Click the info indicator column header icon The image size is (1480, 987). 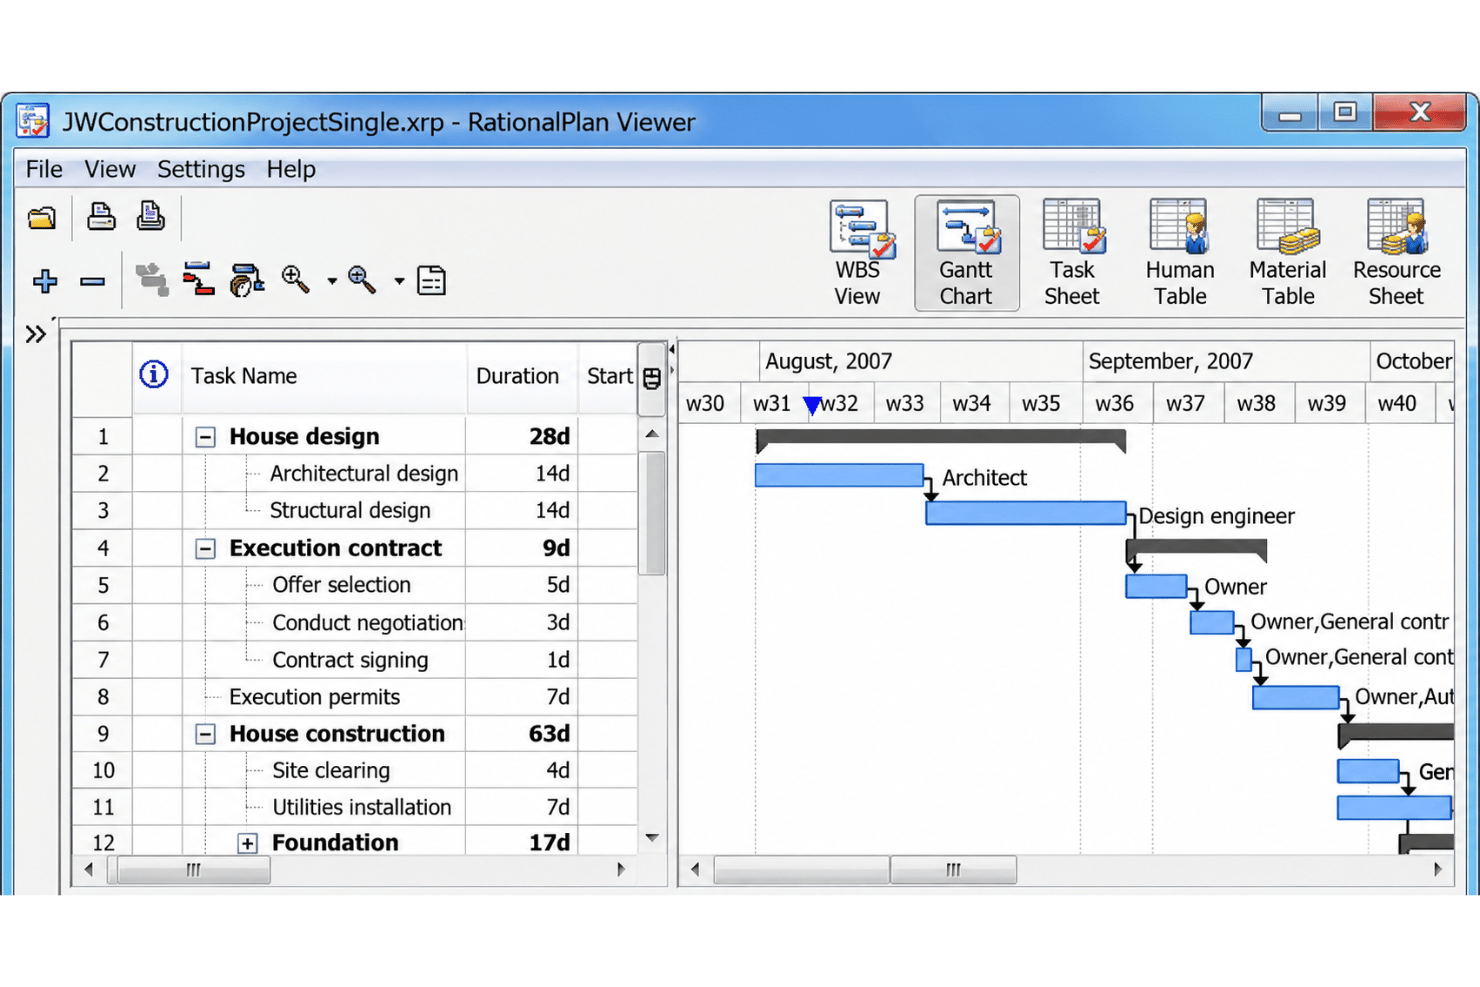[154, 375]
